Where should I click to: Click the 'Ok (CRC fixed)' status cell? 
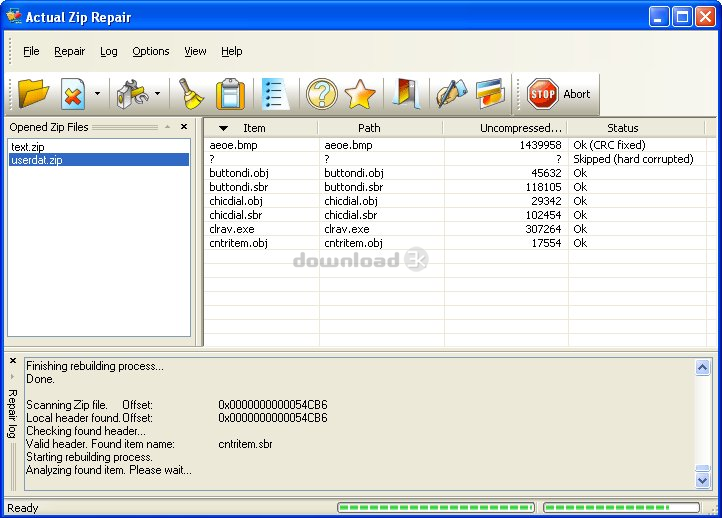[x=609, y=145]
